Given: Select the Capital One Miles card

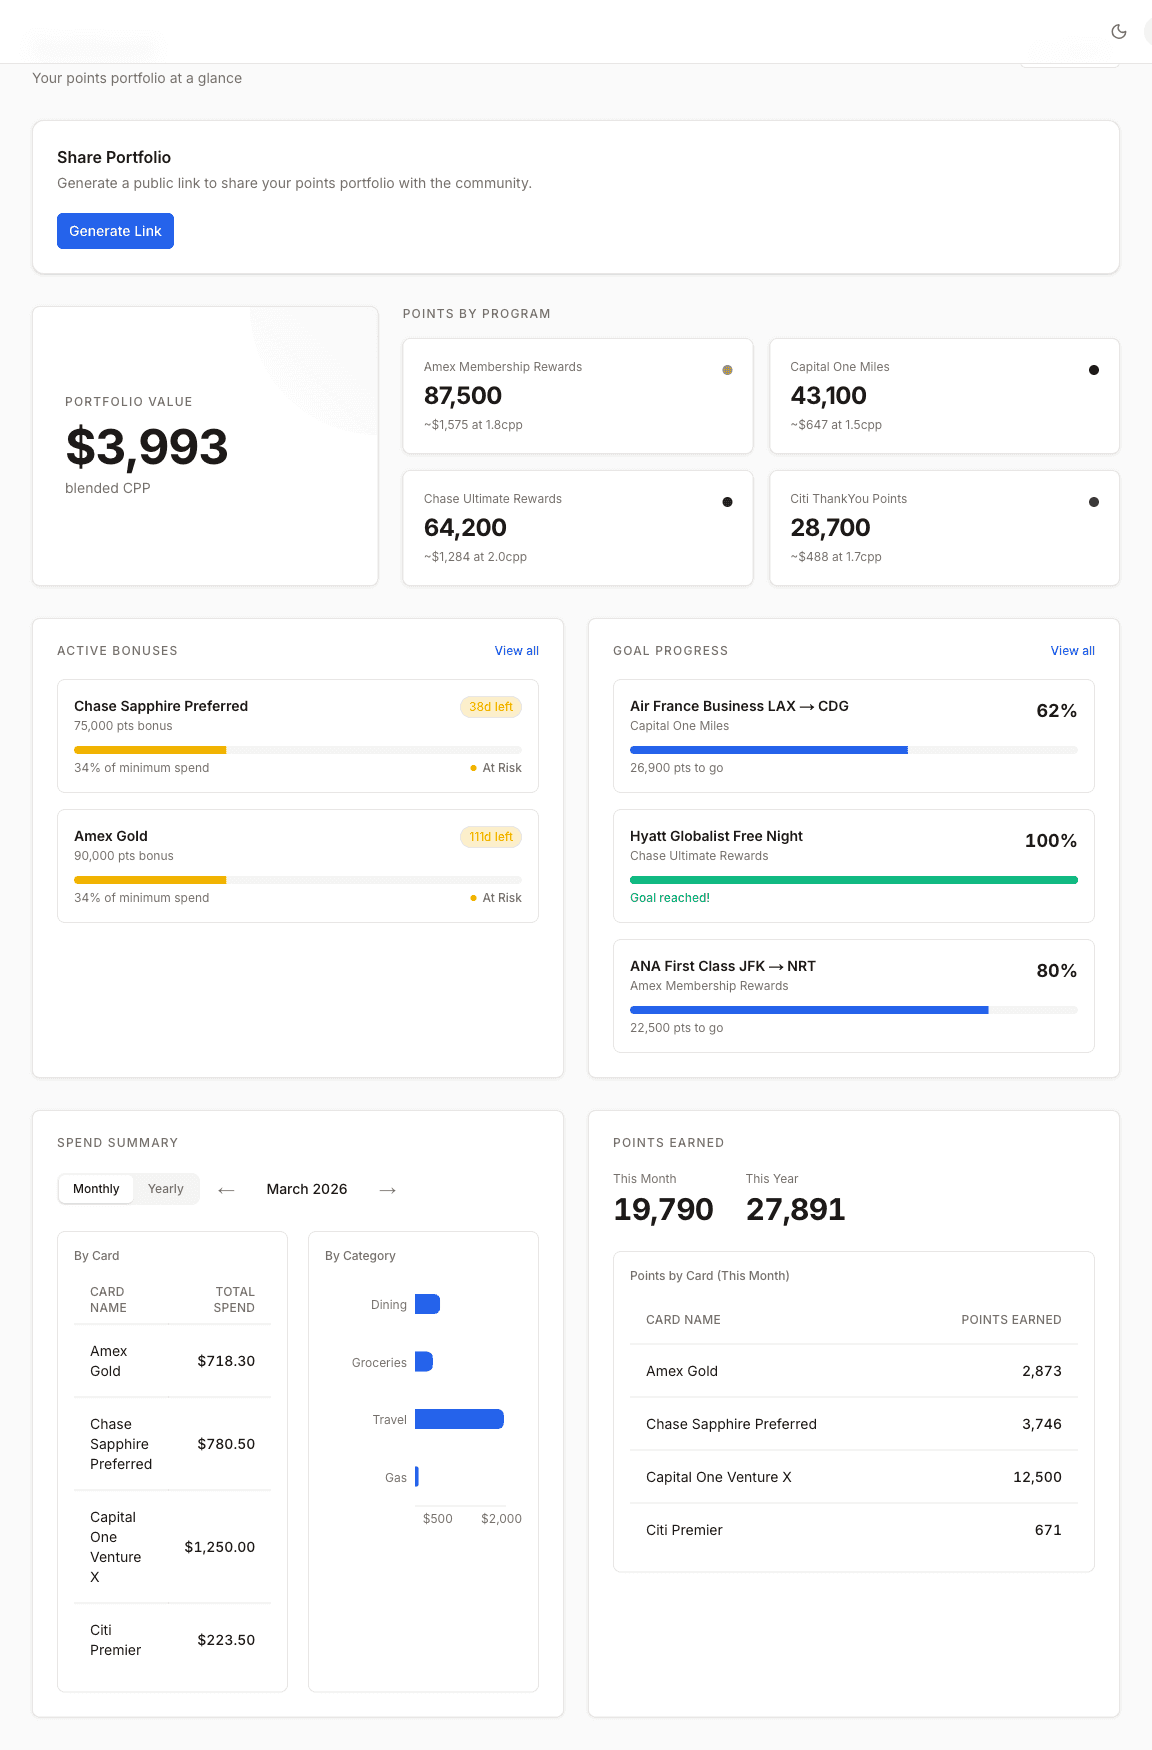Looking at the screenshot, I should coord(944,396).
